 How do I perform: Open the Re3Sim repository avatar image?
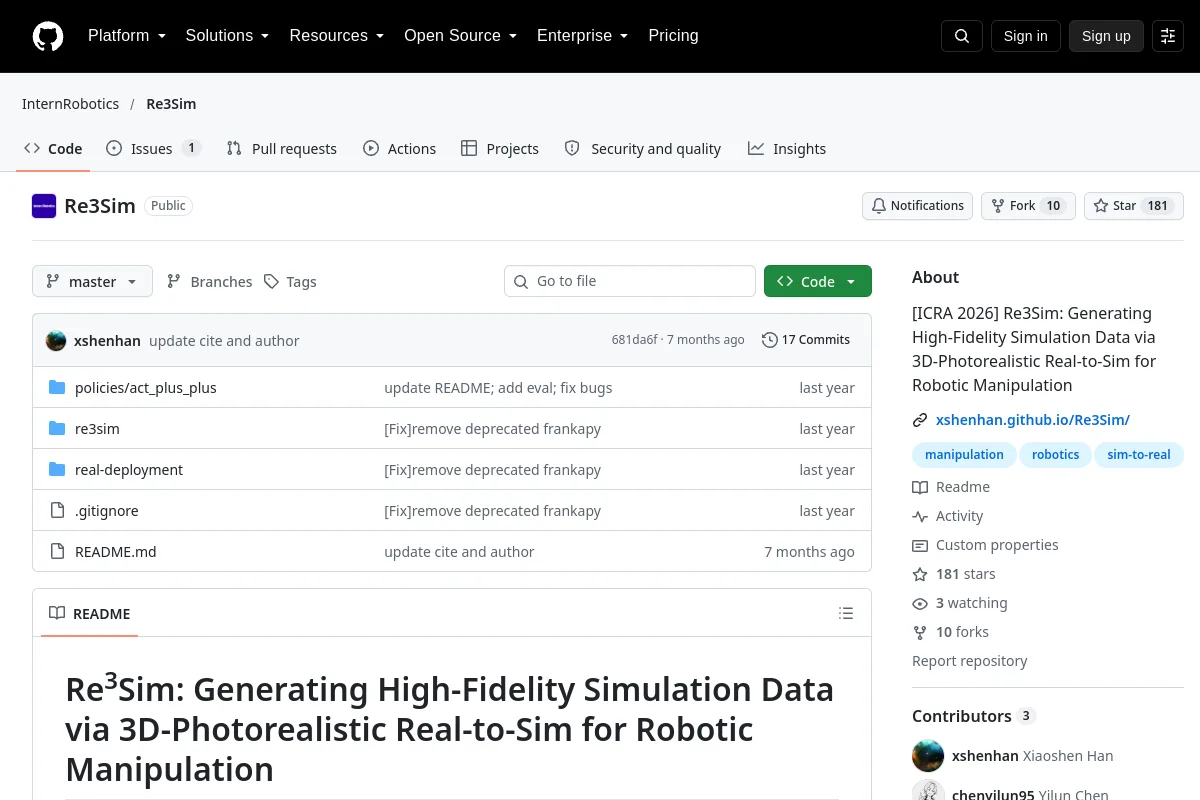tap(44, 206)
